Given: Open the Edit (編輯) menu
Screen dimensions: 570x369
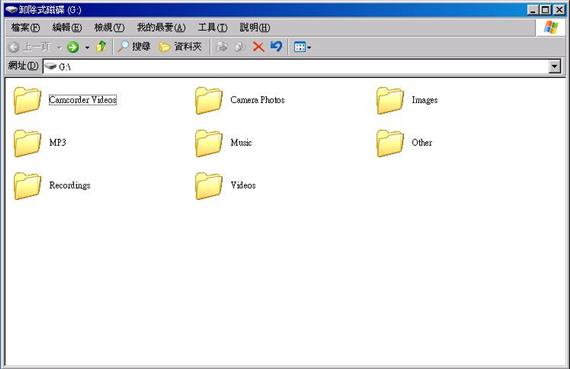Looking at the screenshot, I should tap(67, 27).
